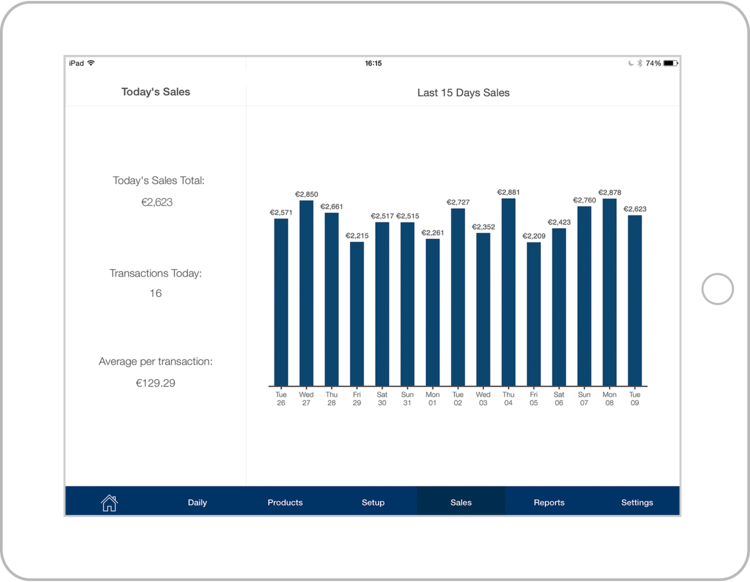Image resolution: width=750 pixels, height=582 pixels.
Task: Click the transactions count 16
Action: point(155,293)
